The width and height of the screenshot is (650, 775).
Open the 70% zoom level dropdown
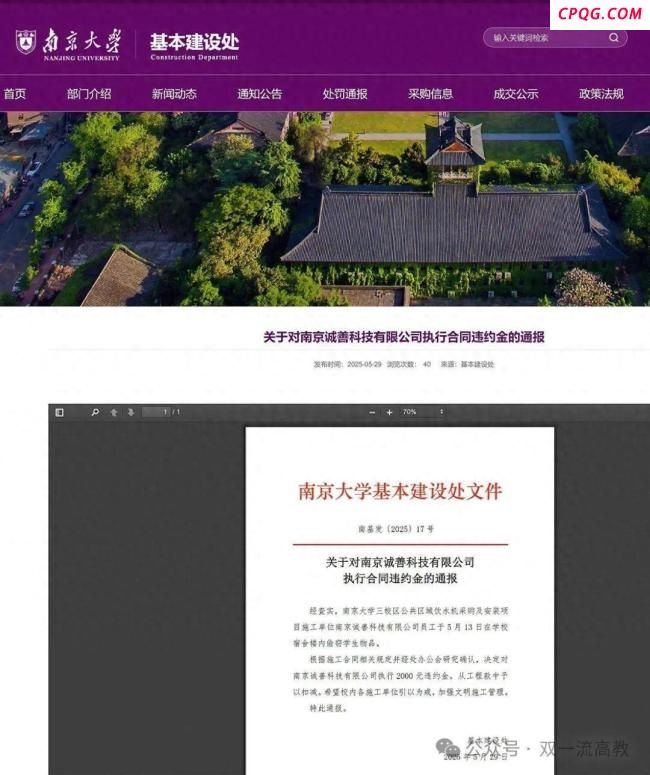point(423,412)
